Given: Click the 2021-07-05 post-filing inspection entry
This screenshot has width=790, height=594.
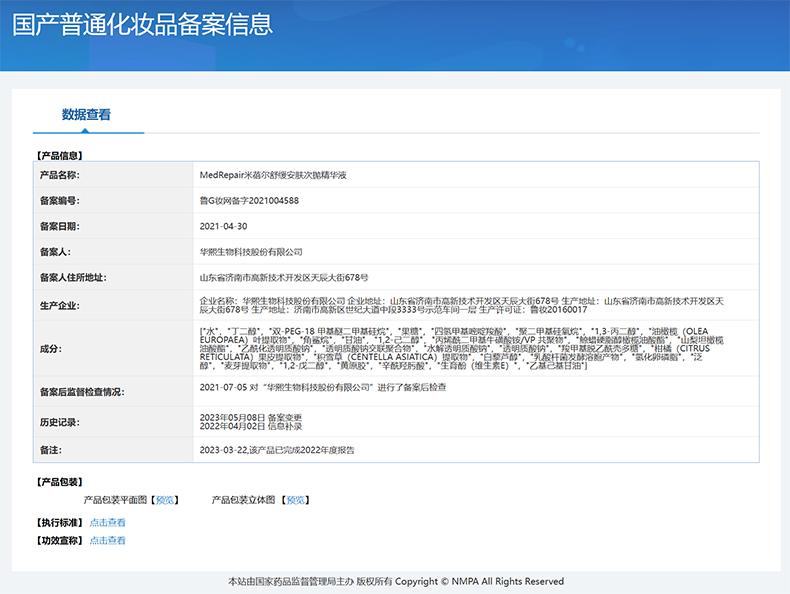Looking at the screenshot, I should pyautogui.click(x=322, y=387).
